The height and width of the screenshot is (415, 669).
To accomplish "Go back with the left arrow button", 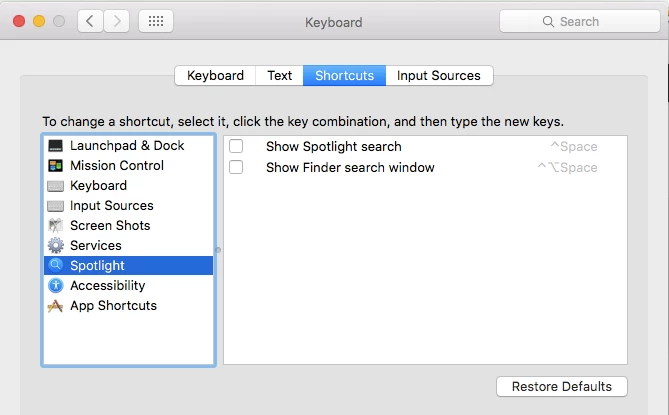I will pos(91,21).
